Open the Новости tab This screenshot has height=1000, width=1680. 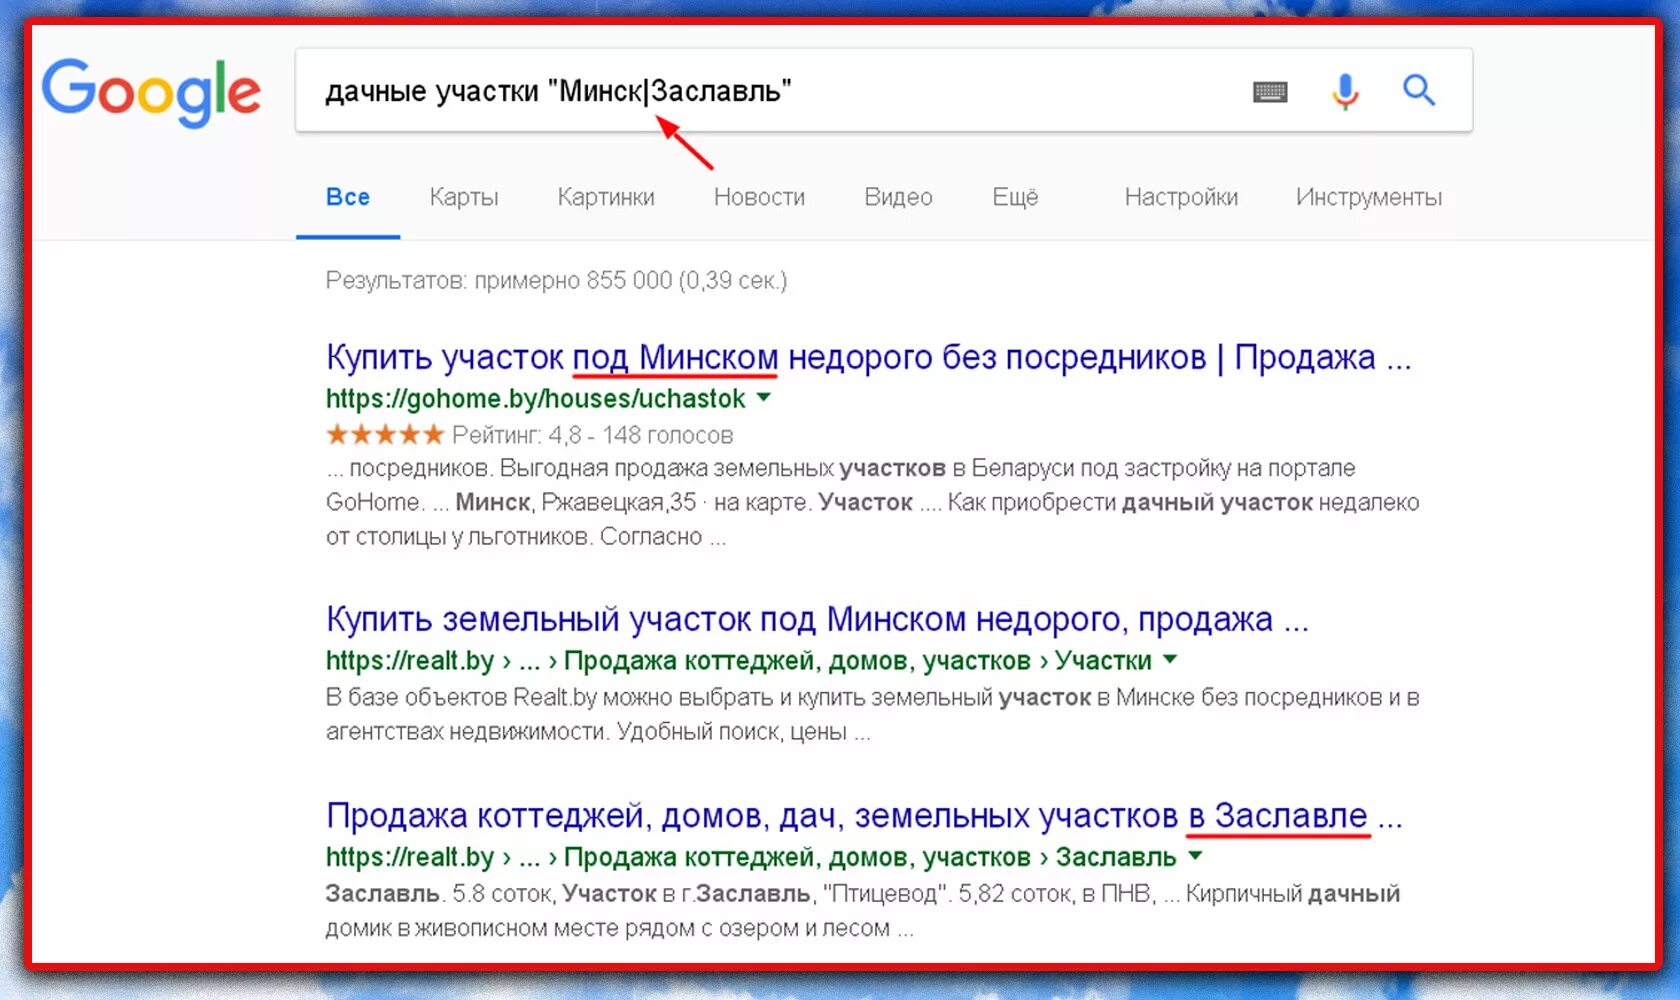pos(759,197)
